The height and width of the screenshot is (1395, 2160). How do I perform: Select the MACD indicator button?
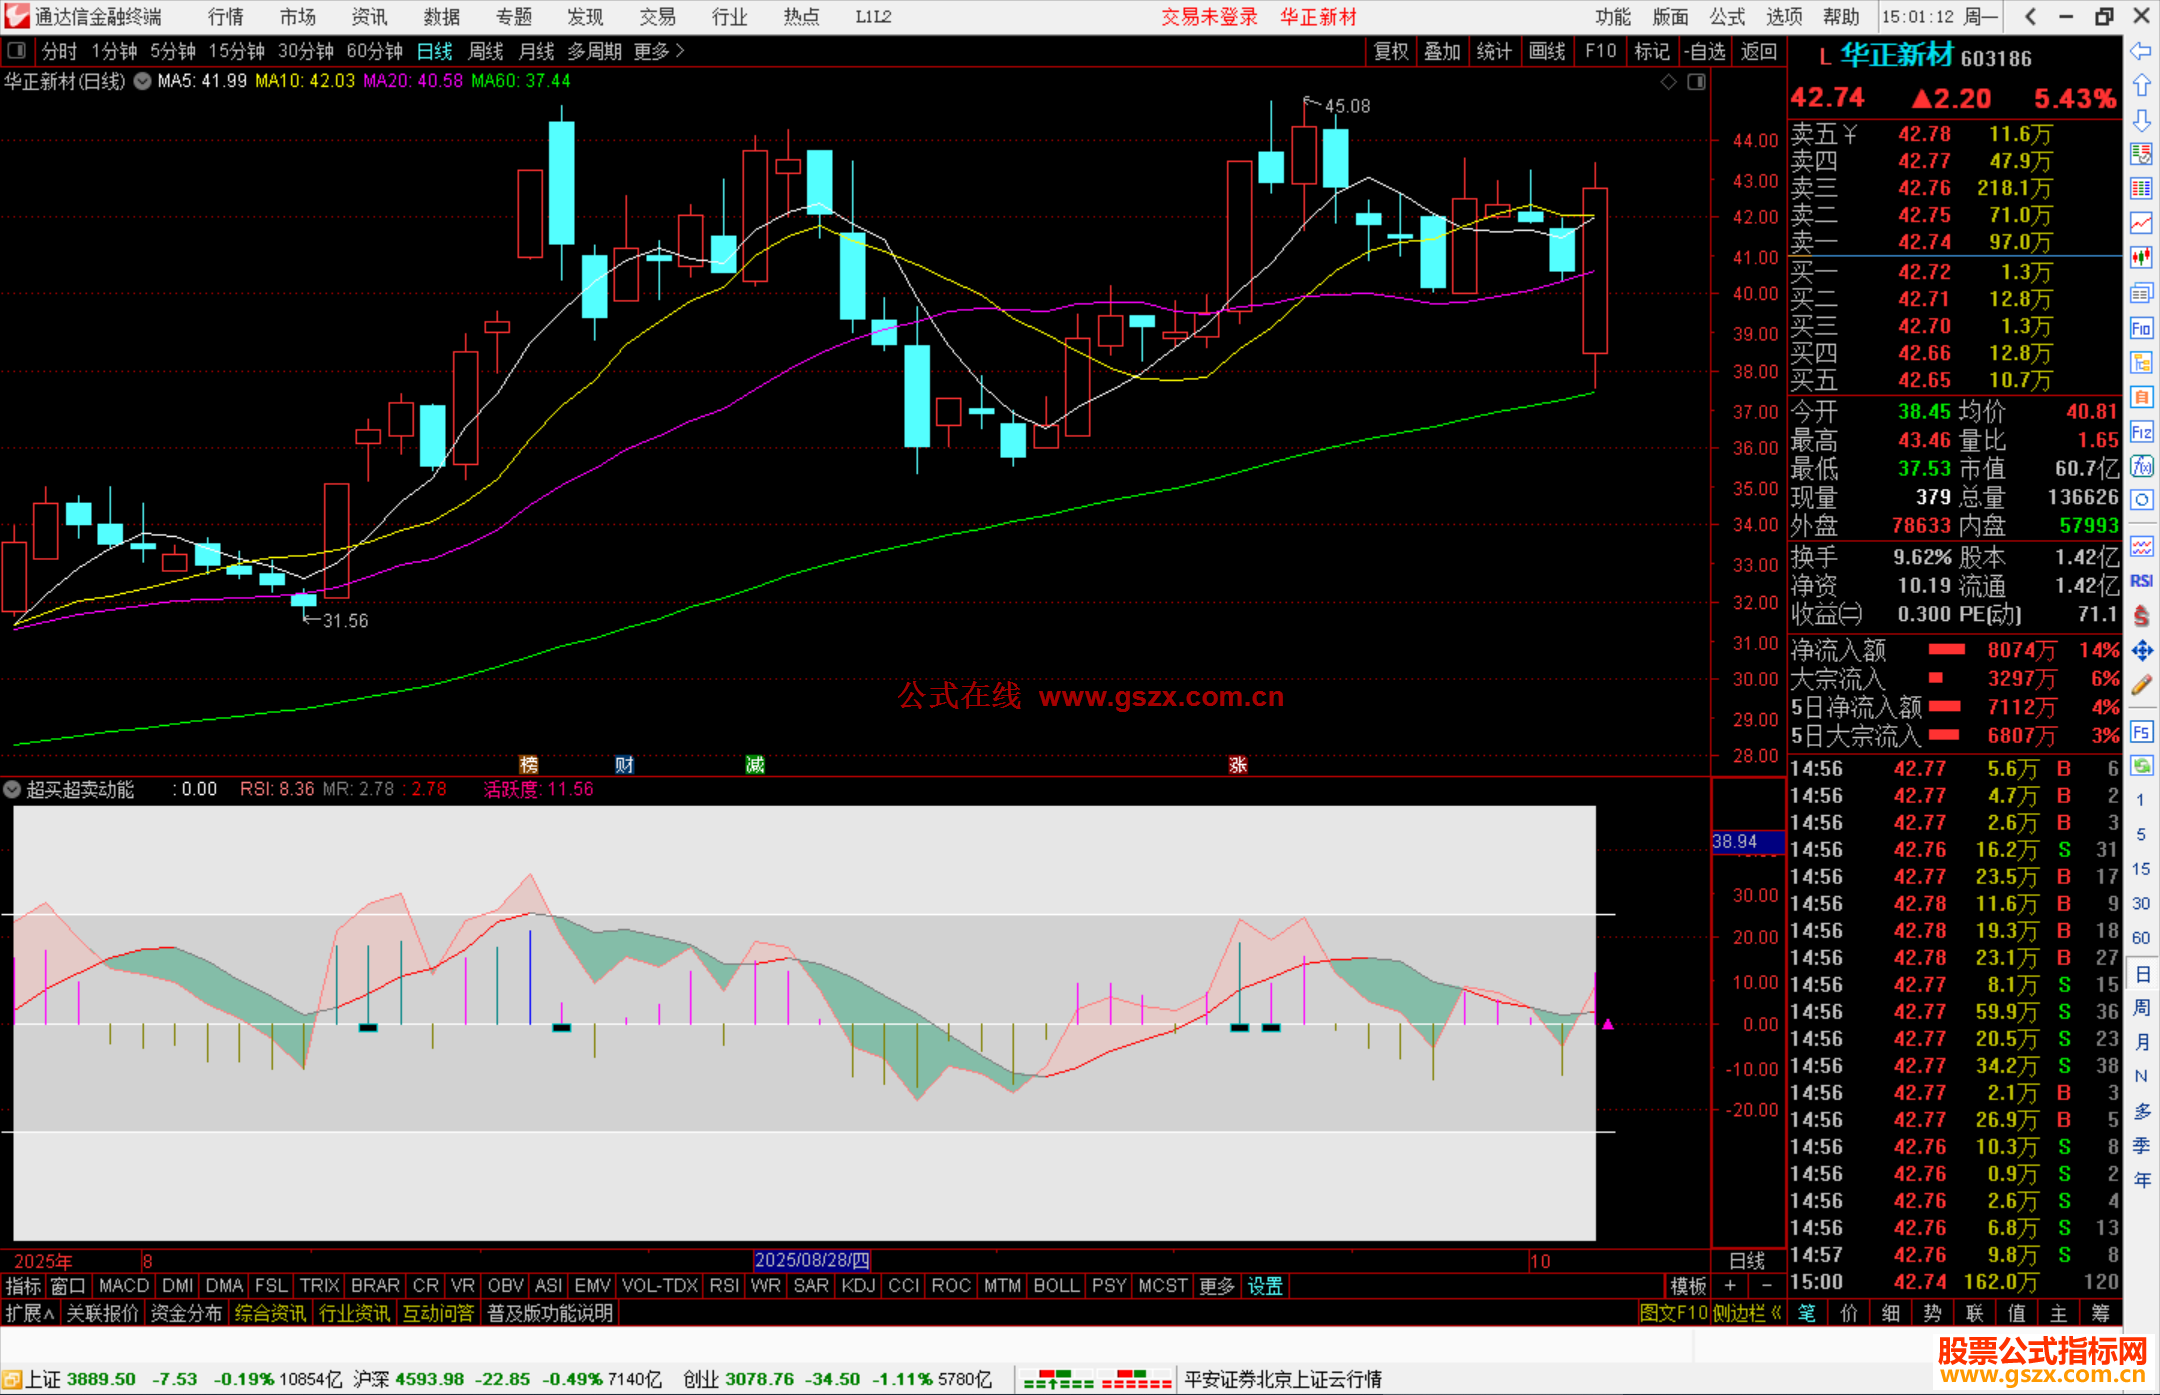pyautogui.click(x=124, y=1286)
